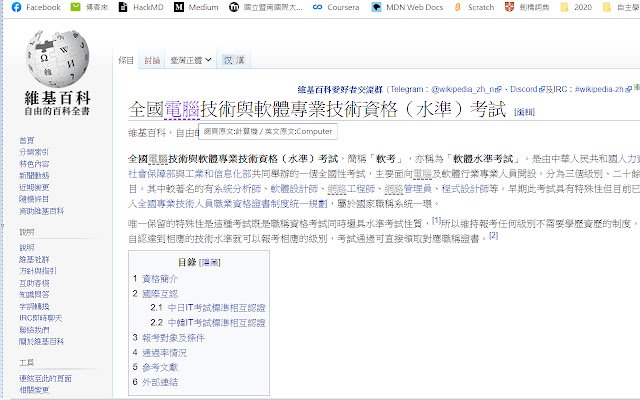Select the 汉 漢 conversion tab
The image size is (640, 400).
point(234,60)
